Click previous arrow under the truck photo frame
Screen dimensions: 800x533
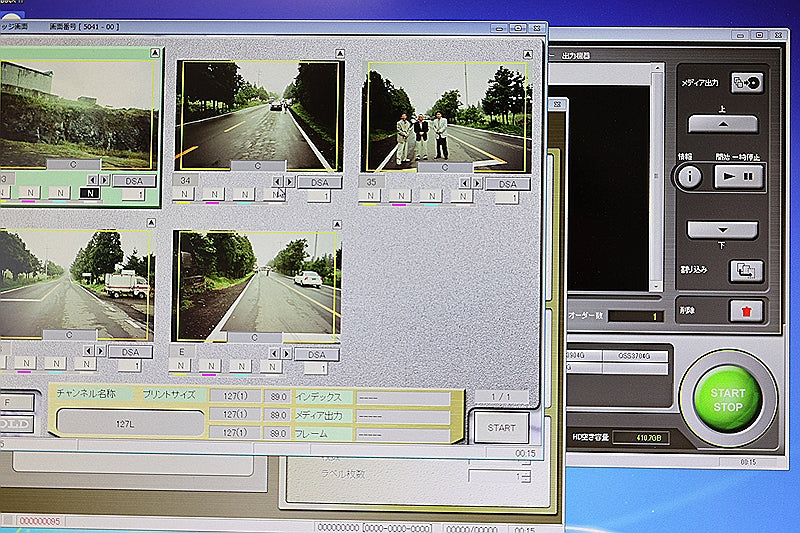[89, 351]
